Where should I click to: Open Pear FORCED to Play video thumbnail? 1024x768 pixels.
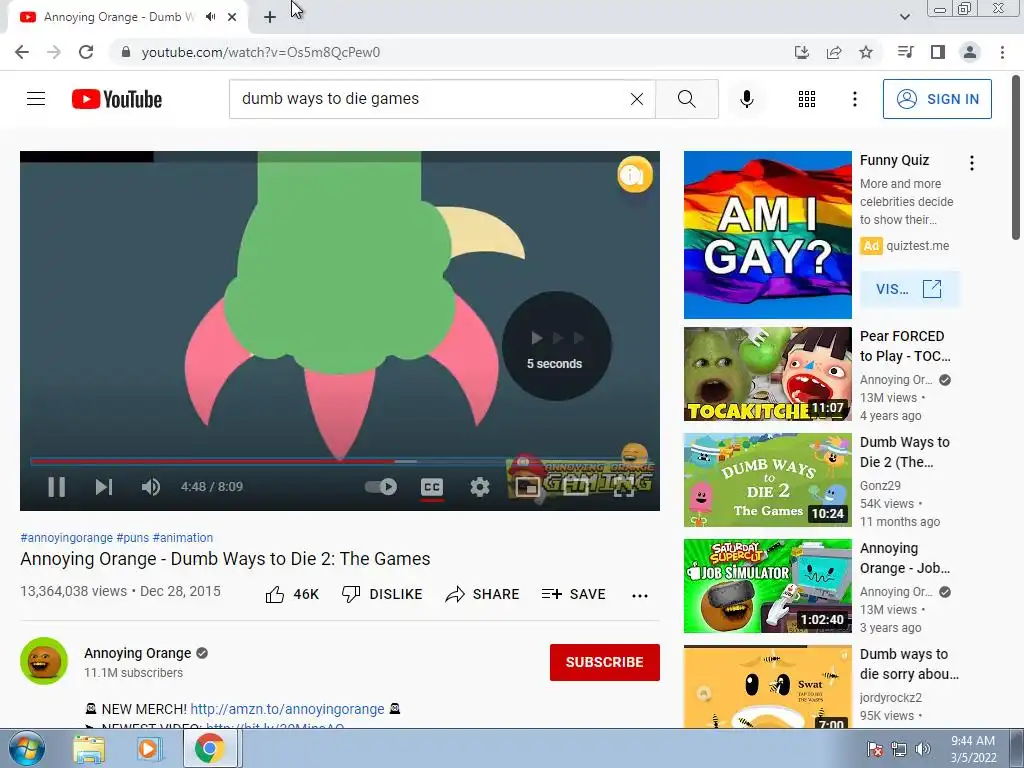[768, 374]
